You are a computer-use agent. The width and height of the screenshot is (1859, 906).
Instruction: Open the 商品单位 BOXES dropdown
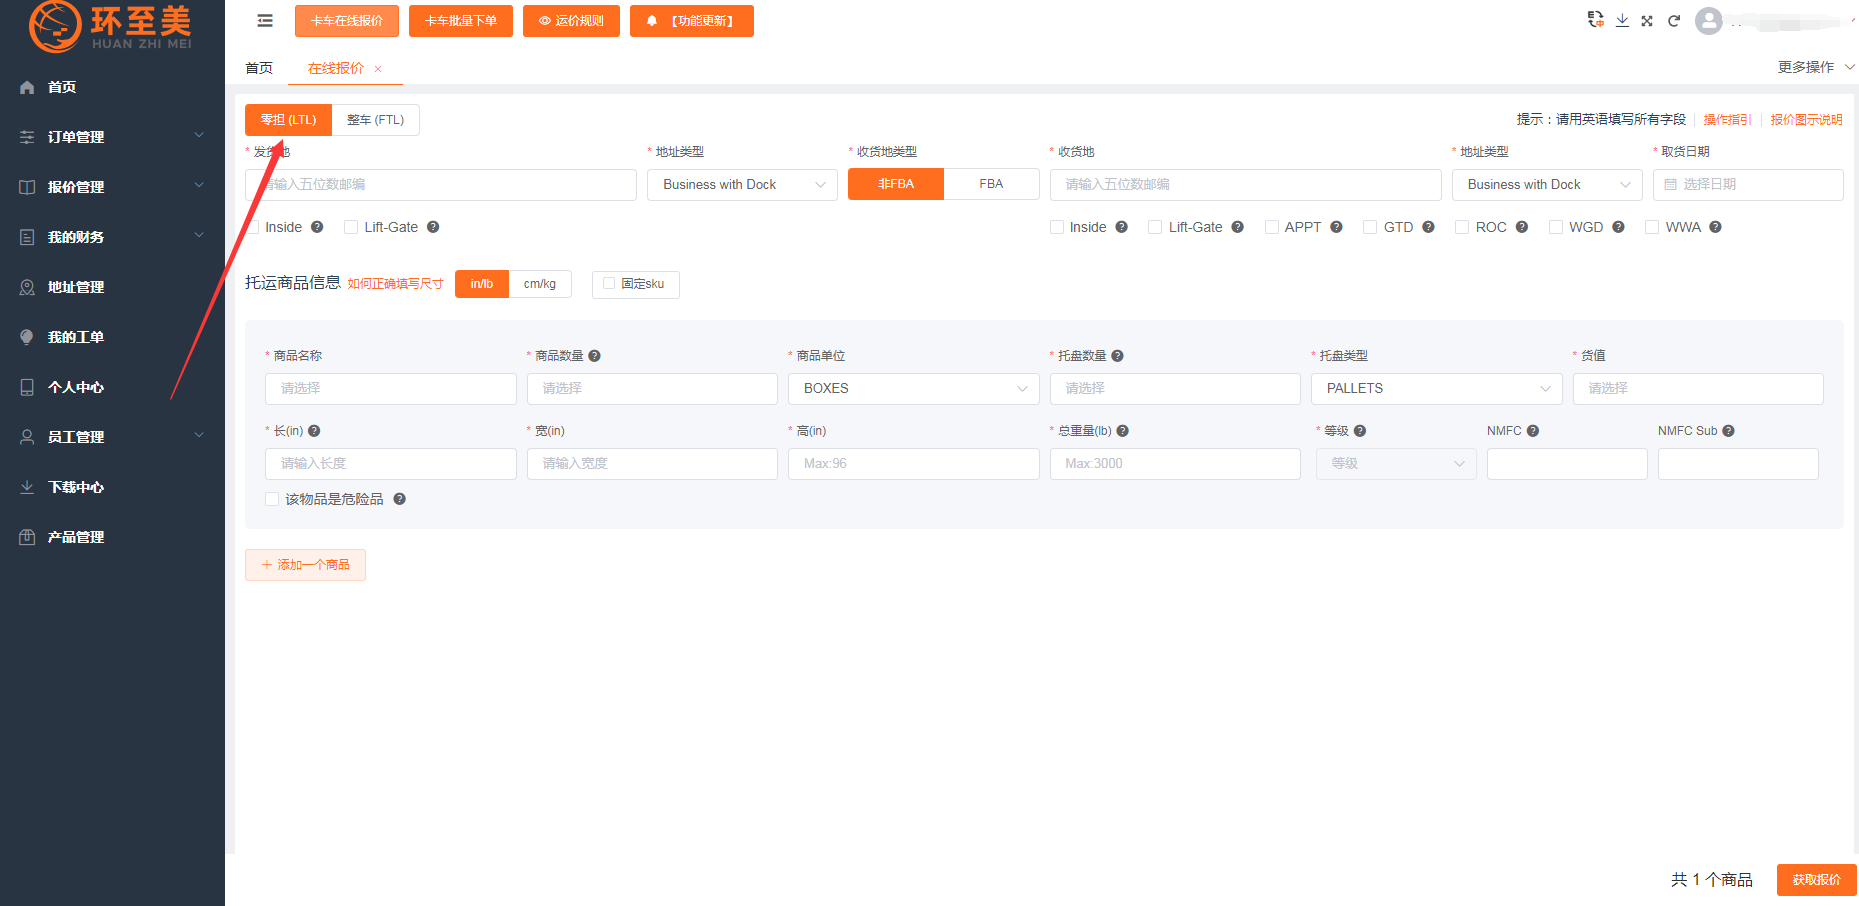pos(913,389)
